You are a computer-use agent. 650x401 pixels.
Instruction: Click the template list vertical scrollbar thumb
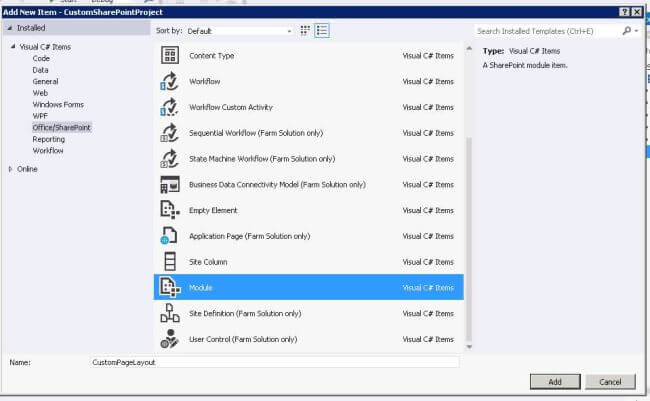469,239
